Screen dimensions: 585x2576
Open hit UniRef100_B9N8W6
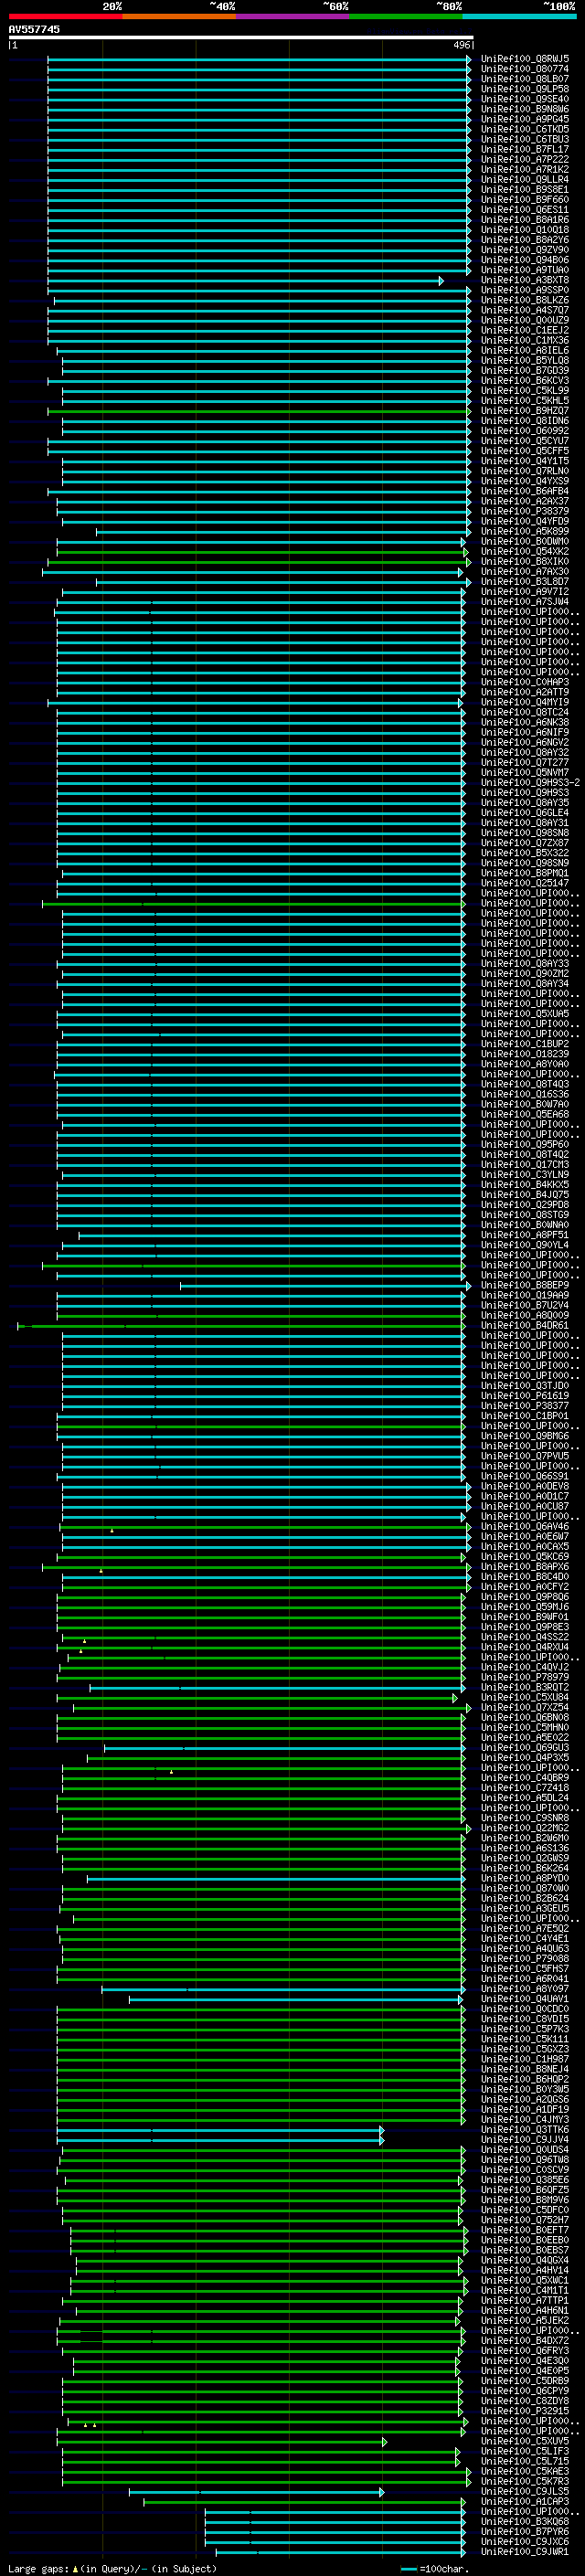524,109
